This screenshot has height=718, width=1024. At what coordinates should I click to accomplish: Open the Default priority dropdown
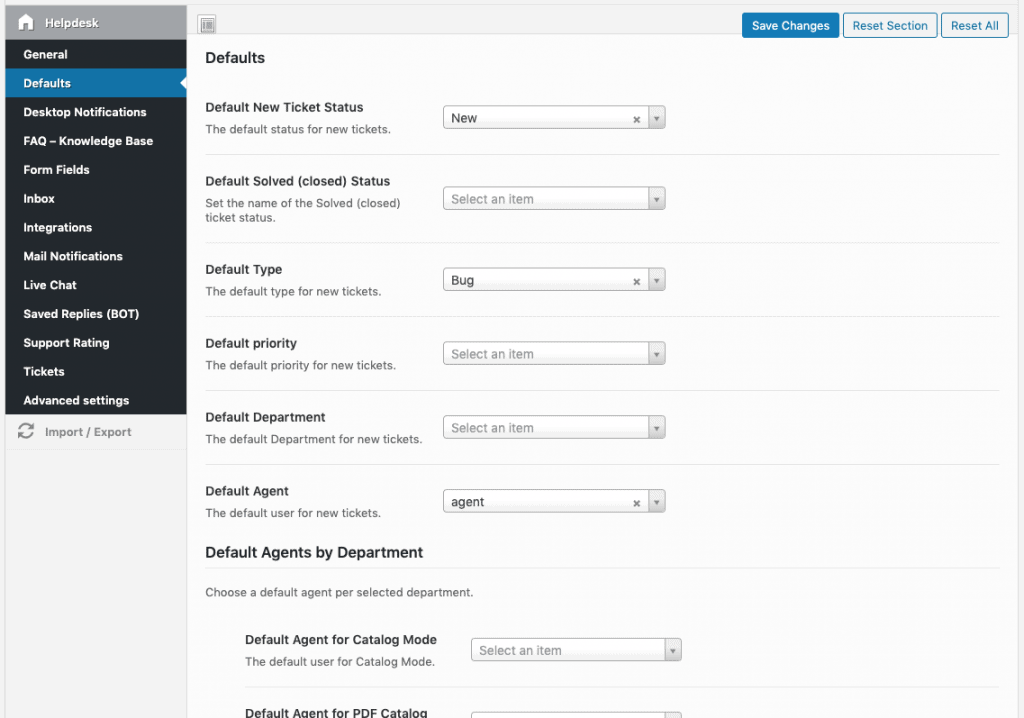pyautogui.click(x=657, y=354)
